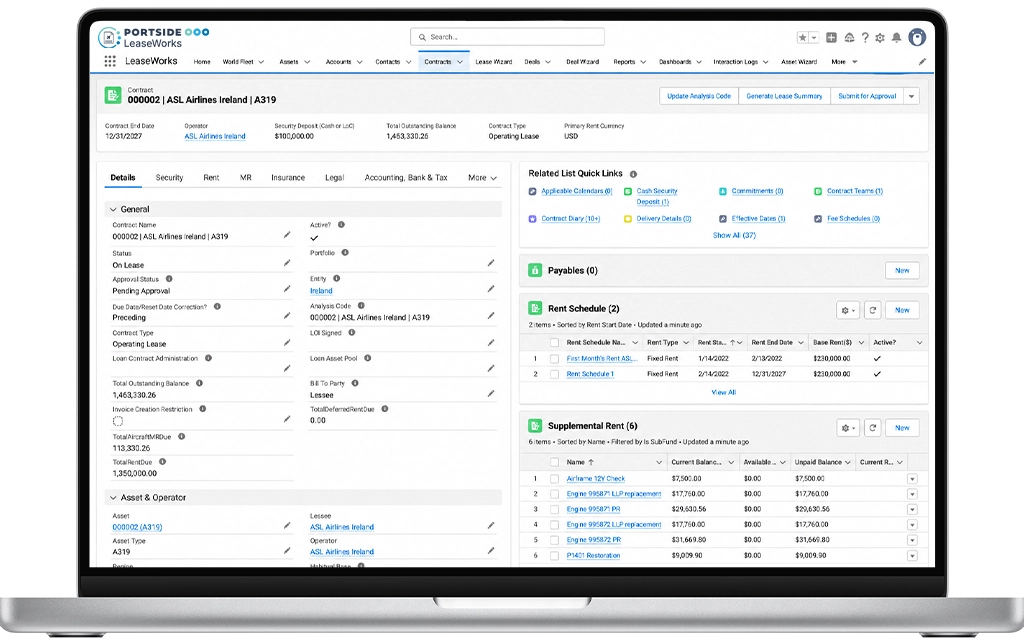Open the Accounting, Bank & Tax tab
The image size is (1024, 644).
point(406,178)
